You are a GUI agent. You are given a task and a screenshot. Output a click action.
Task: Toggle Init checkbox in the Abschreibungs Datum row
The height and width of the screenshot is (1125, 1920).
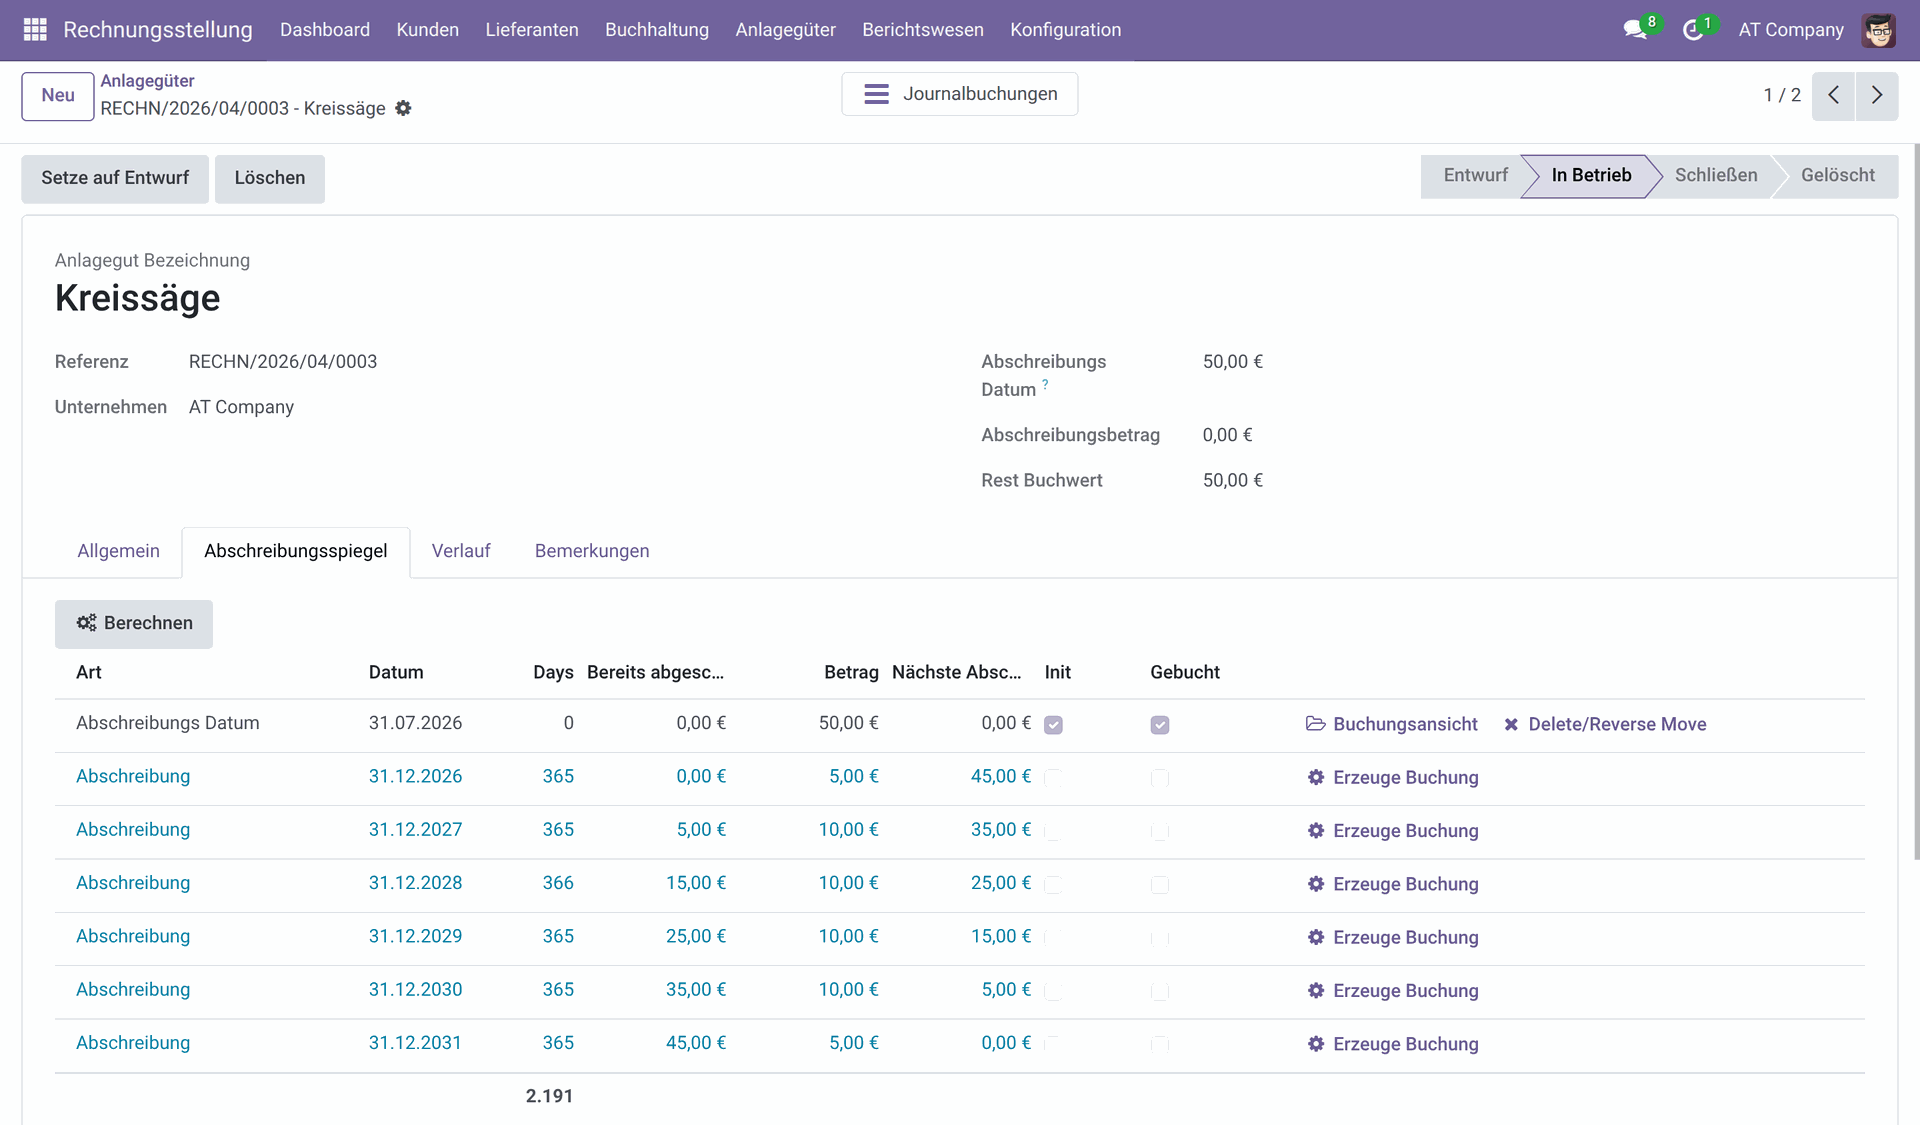pos(1053,725)
